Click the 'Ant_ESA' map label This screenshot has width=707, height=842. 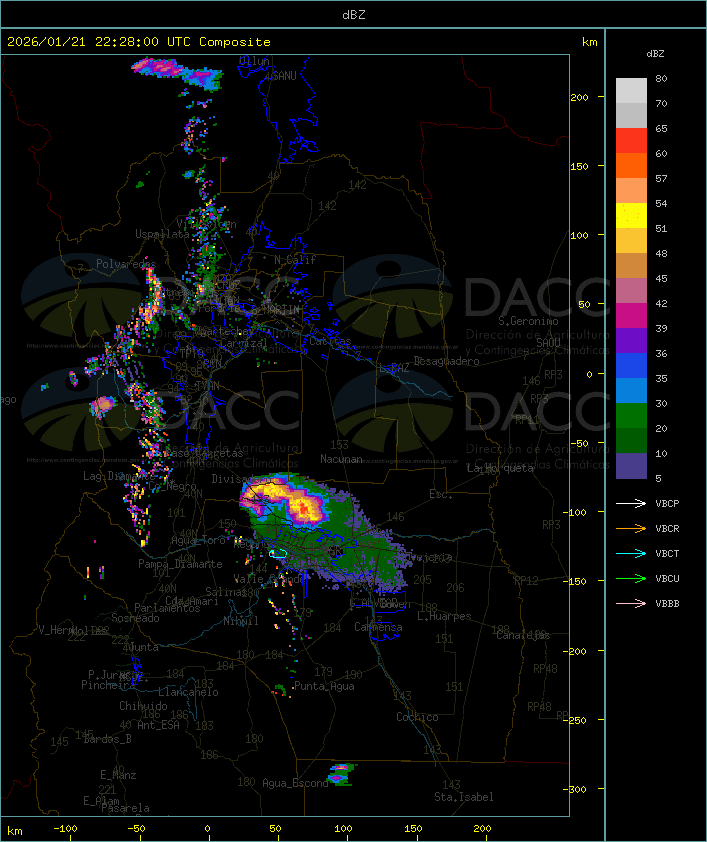[158, 725]
